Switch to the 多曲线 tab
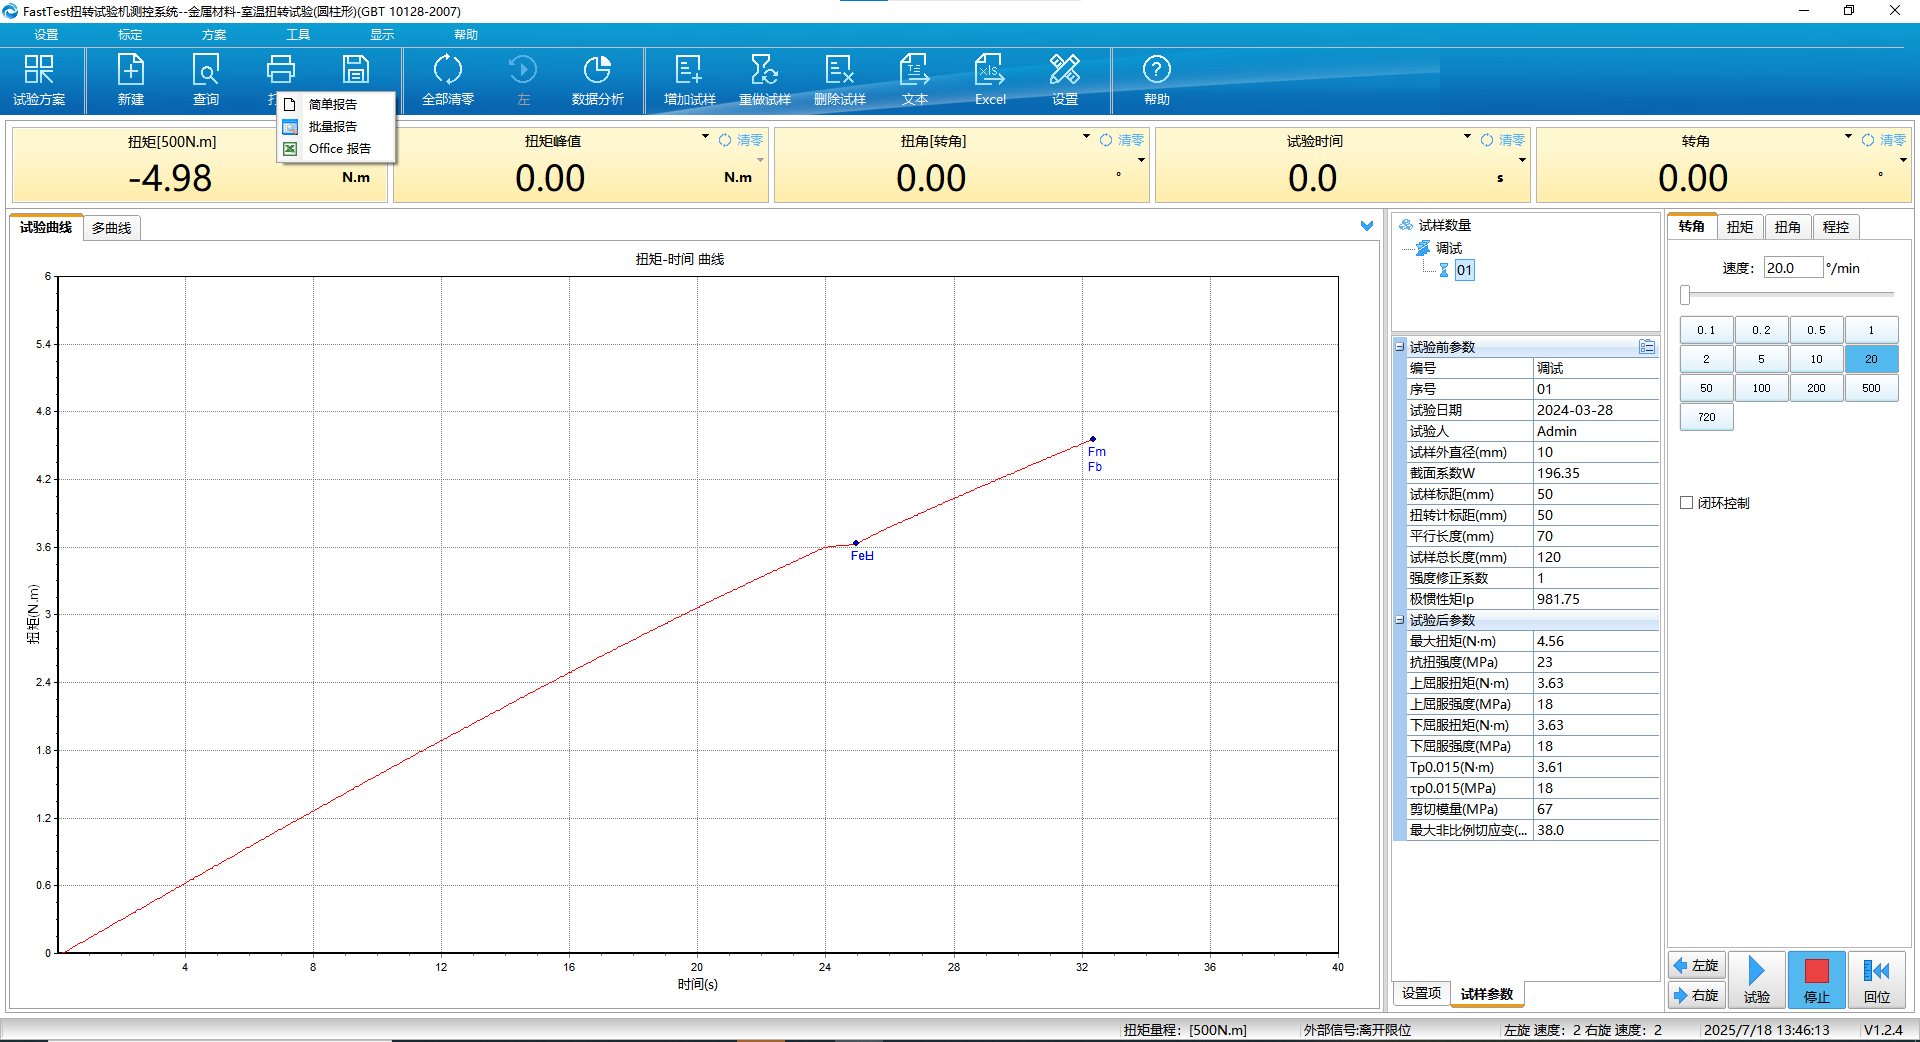Viewport: 1920px width, 1042px height. coord(111,228)
